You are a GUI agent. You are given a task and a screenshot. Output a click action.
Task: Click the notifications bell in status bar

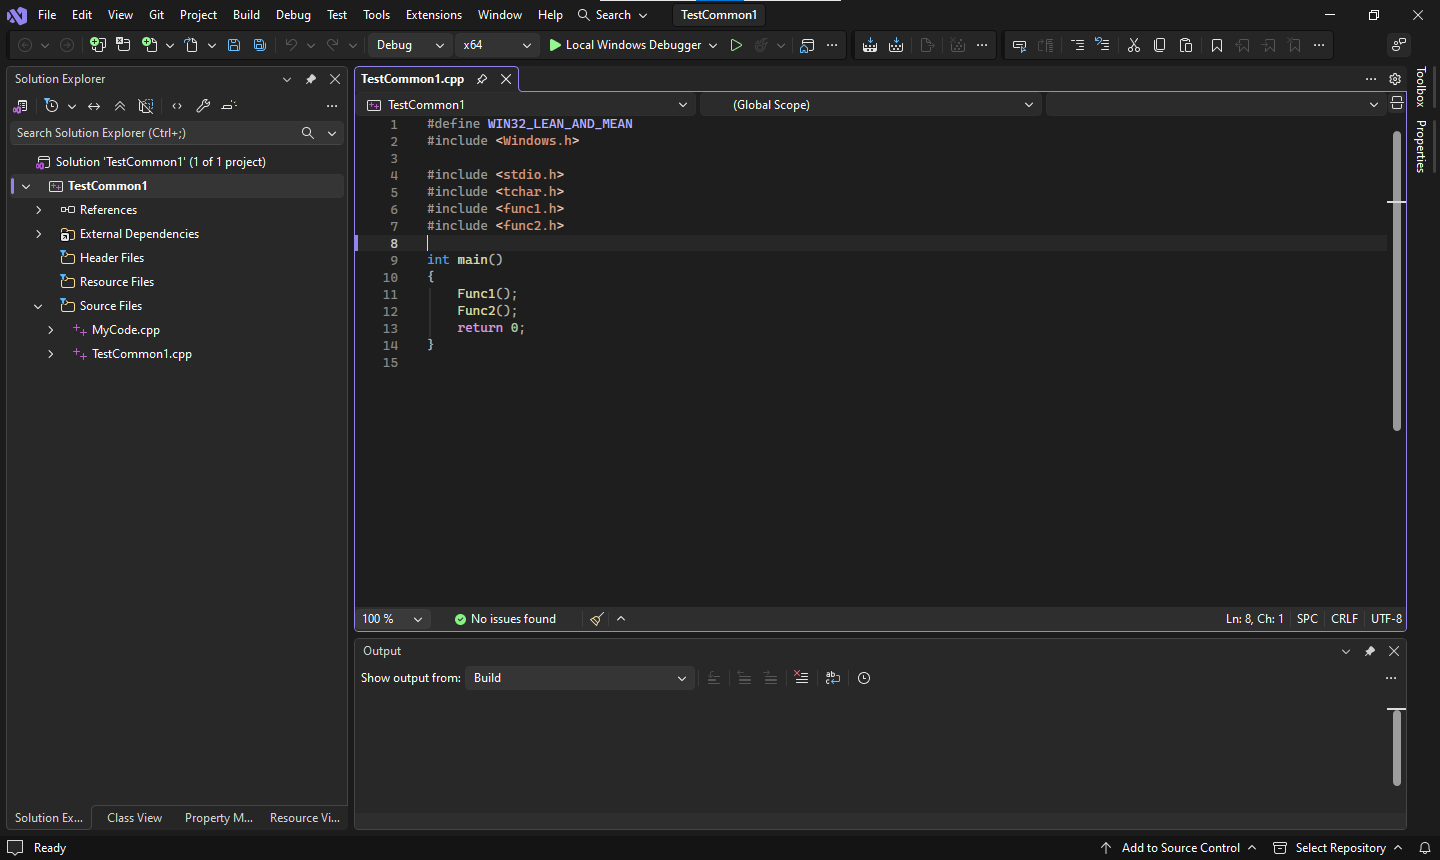tap(1425, 848)
